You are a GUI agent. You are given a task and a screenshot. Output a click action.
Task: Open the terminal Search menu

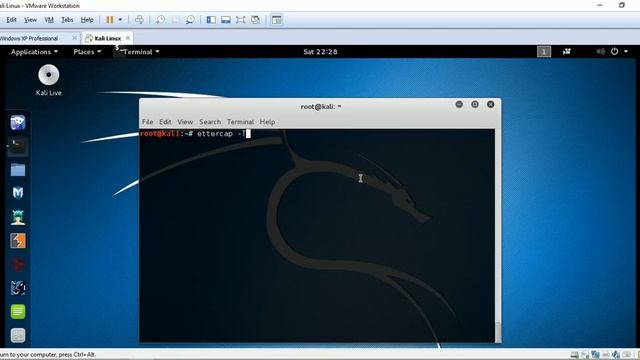point(210,122)
